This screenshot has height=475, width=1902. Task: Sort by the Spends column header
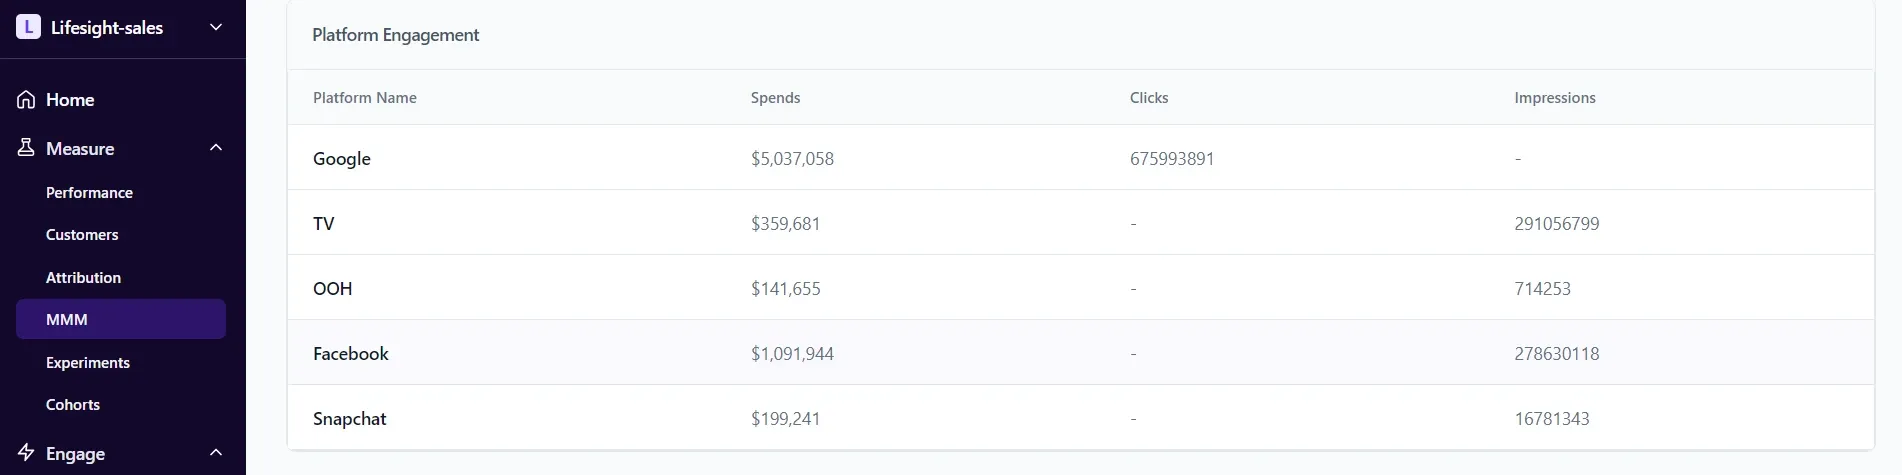click(775, 98)
